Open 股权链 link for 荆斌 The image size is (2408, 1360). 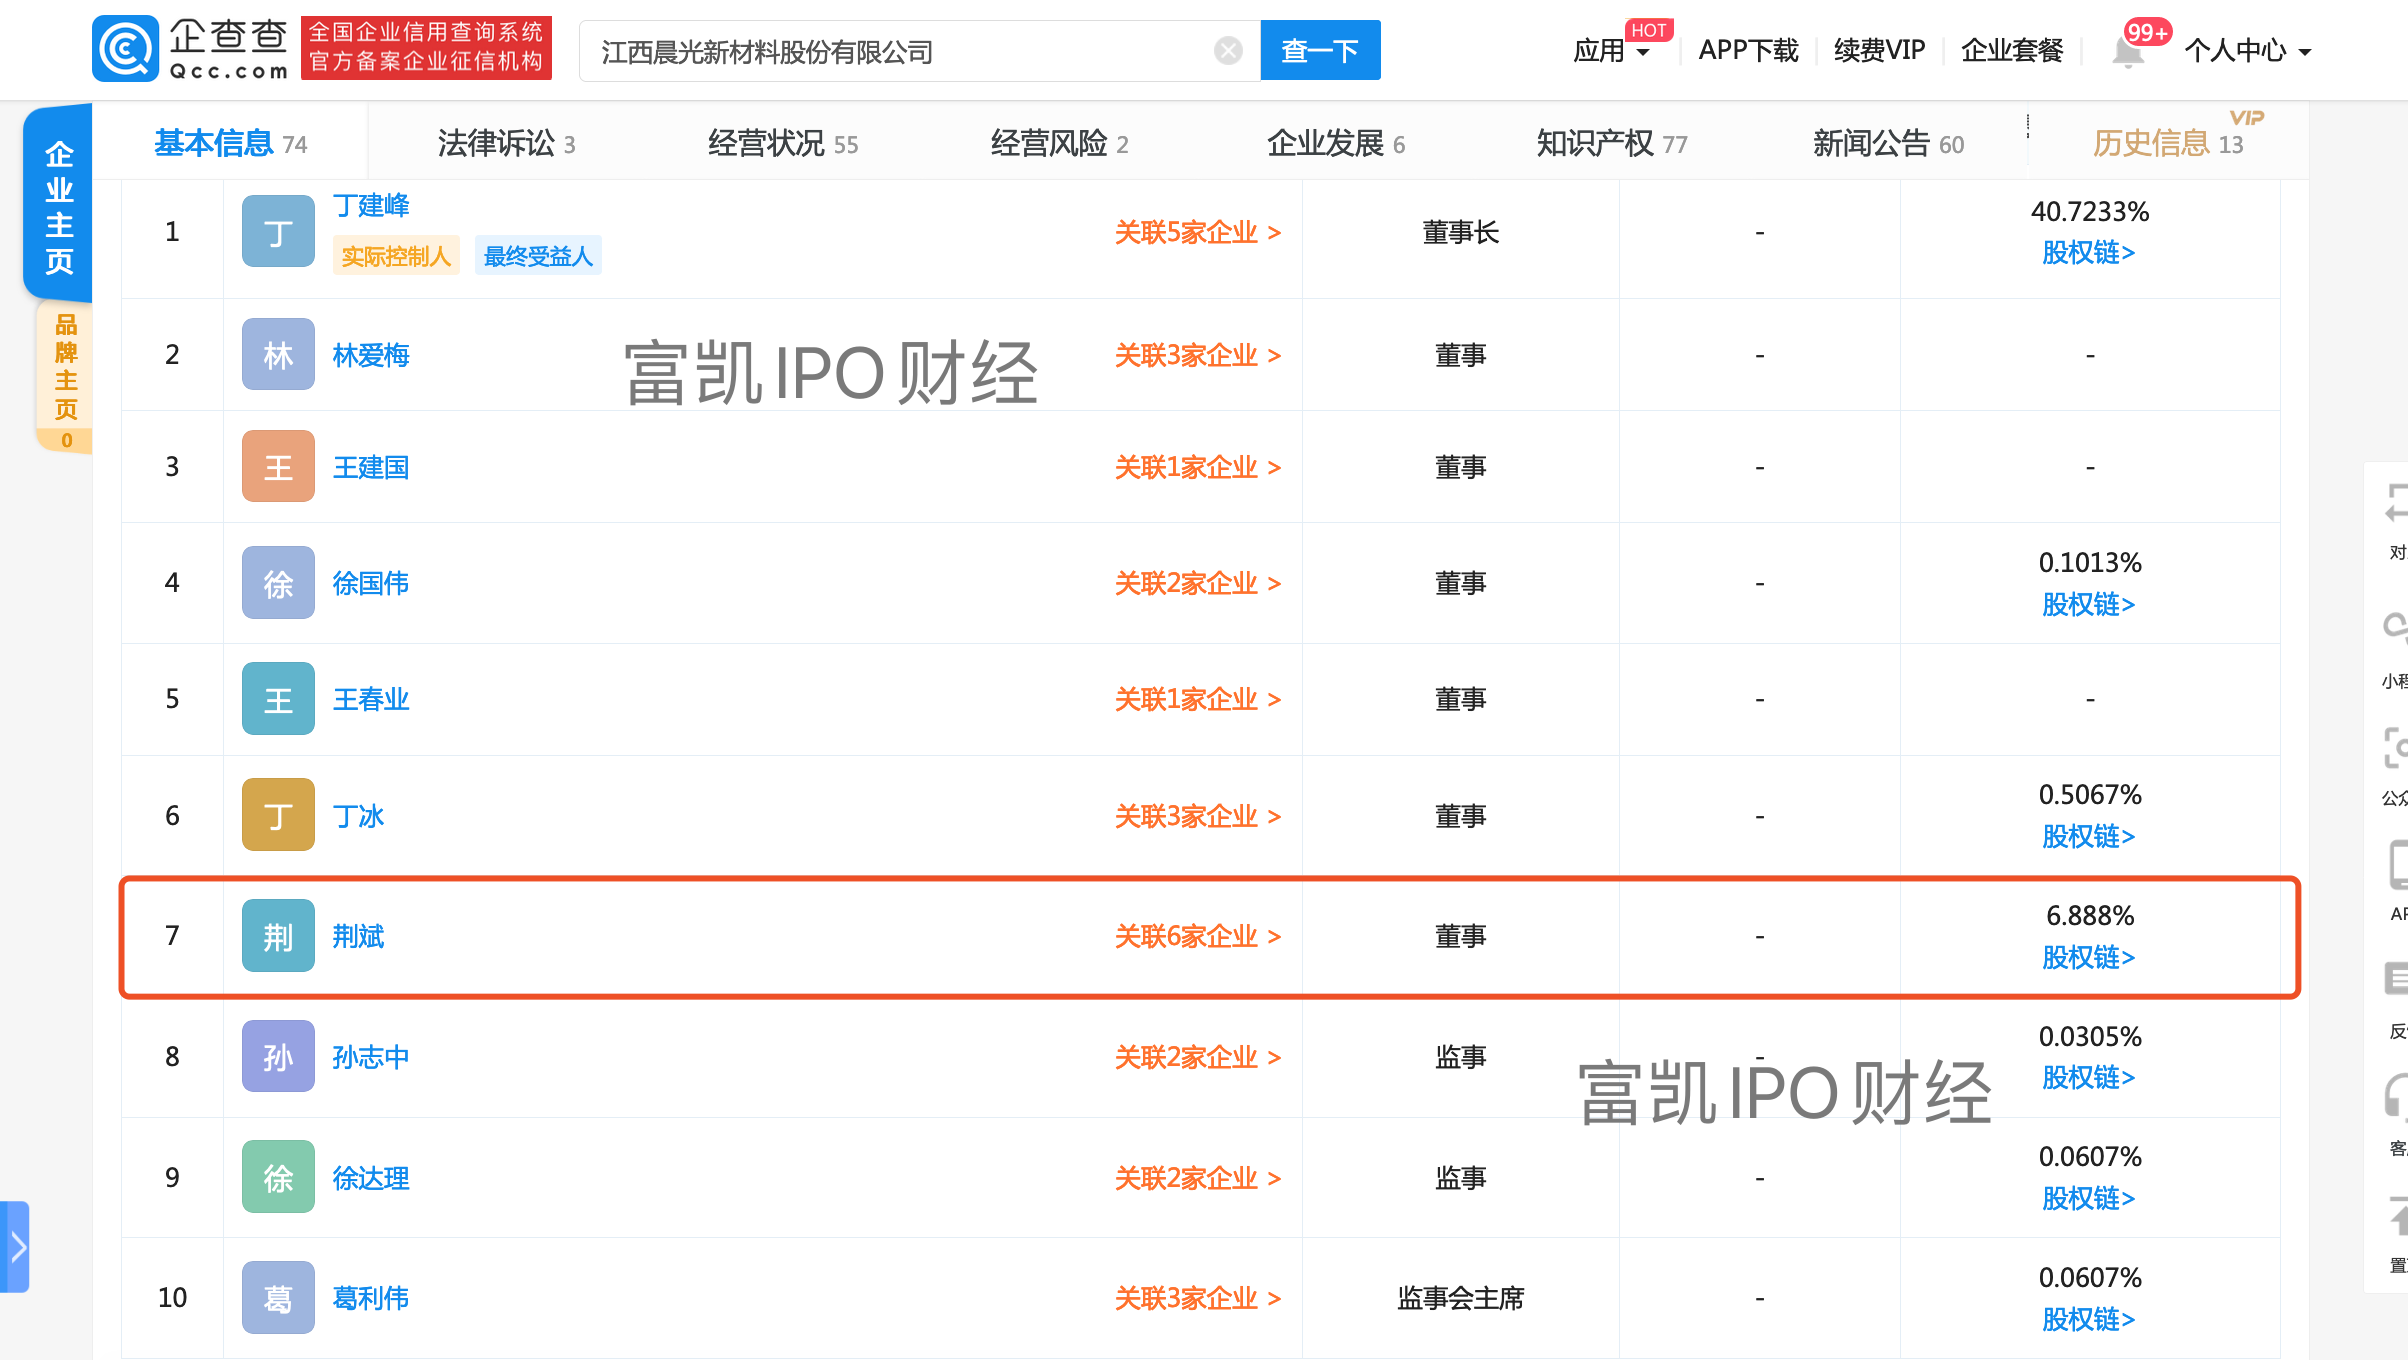coord(2088,958)
